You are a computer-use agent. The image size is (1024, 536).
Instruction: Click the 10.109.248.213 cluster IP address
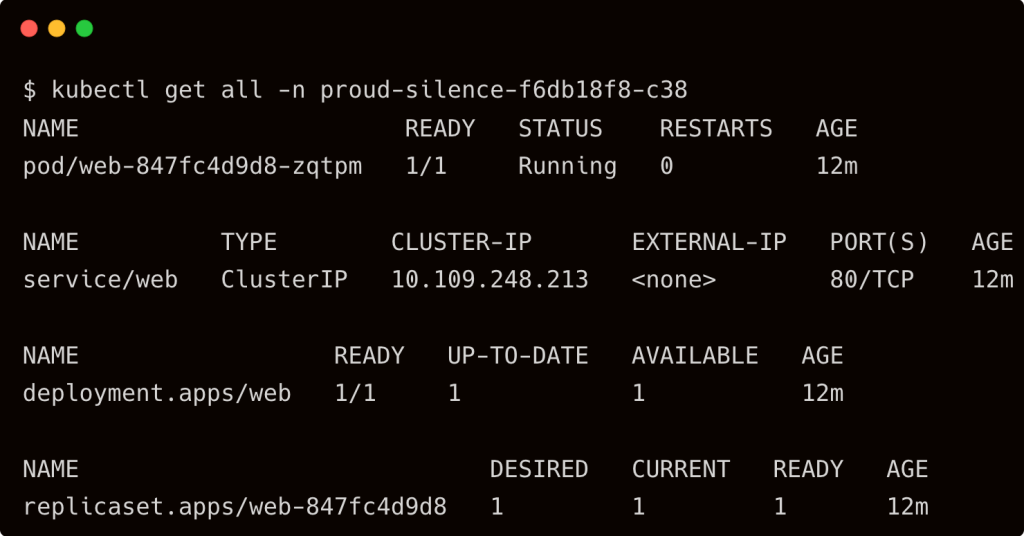click(x=490, y=279)
